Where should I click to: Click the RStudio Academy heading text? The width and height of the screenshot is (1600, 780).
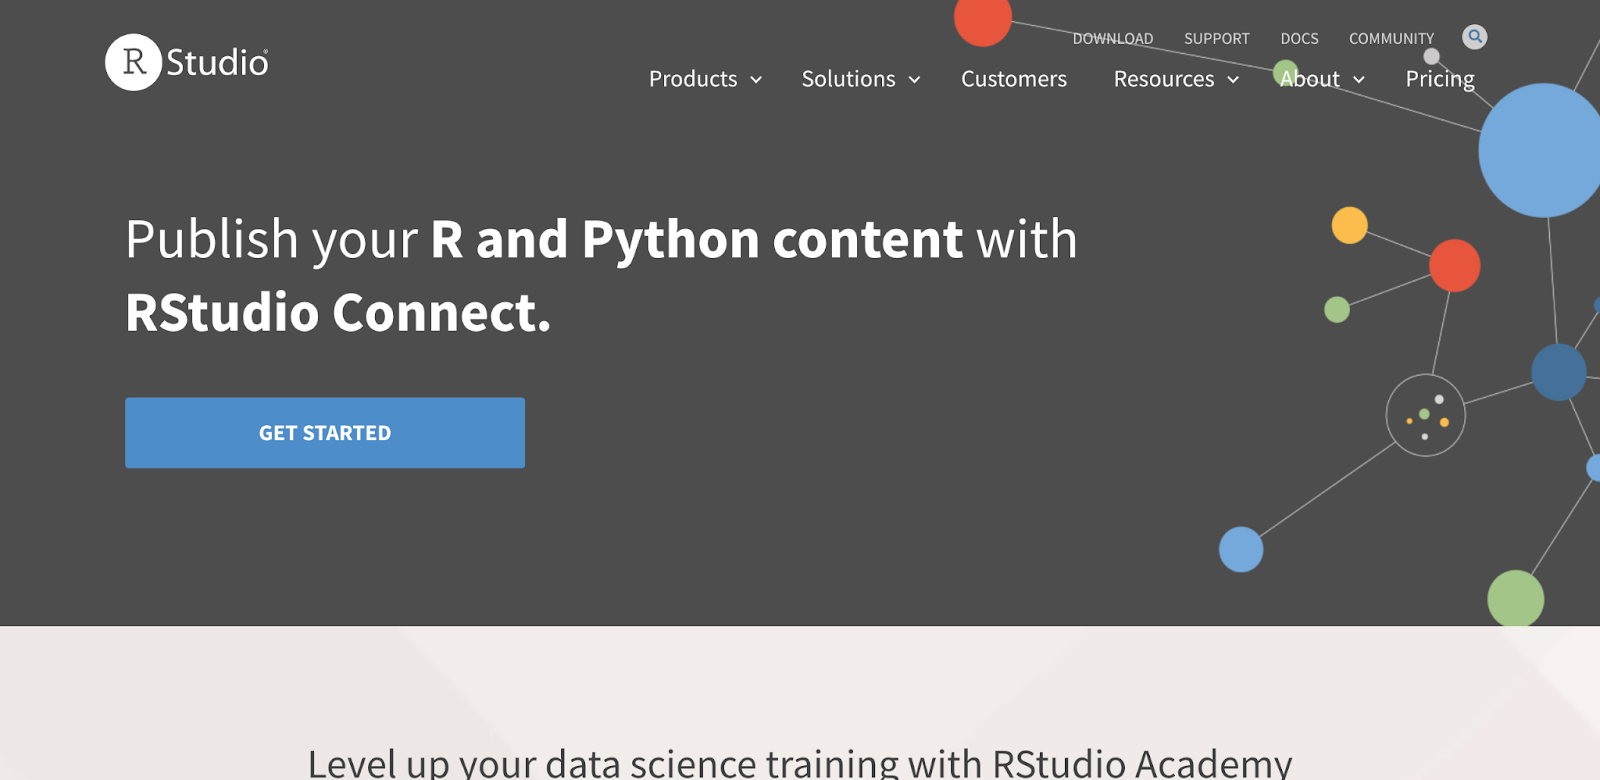799,762
